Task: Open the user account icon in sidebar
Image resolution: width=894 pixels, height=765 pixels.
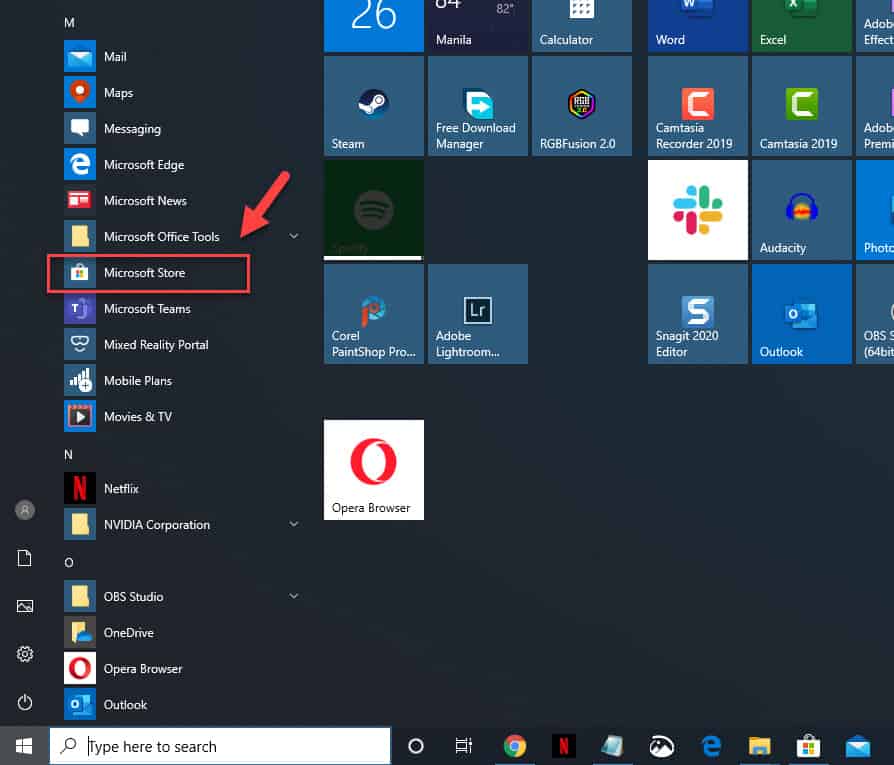Action: [x=25, y=510]
